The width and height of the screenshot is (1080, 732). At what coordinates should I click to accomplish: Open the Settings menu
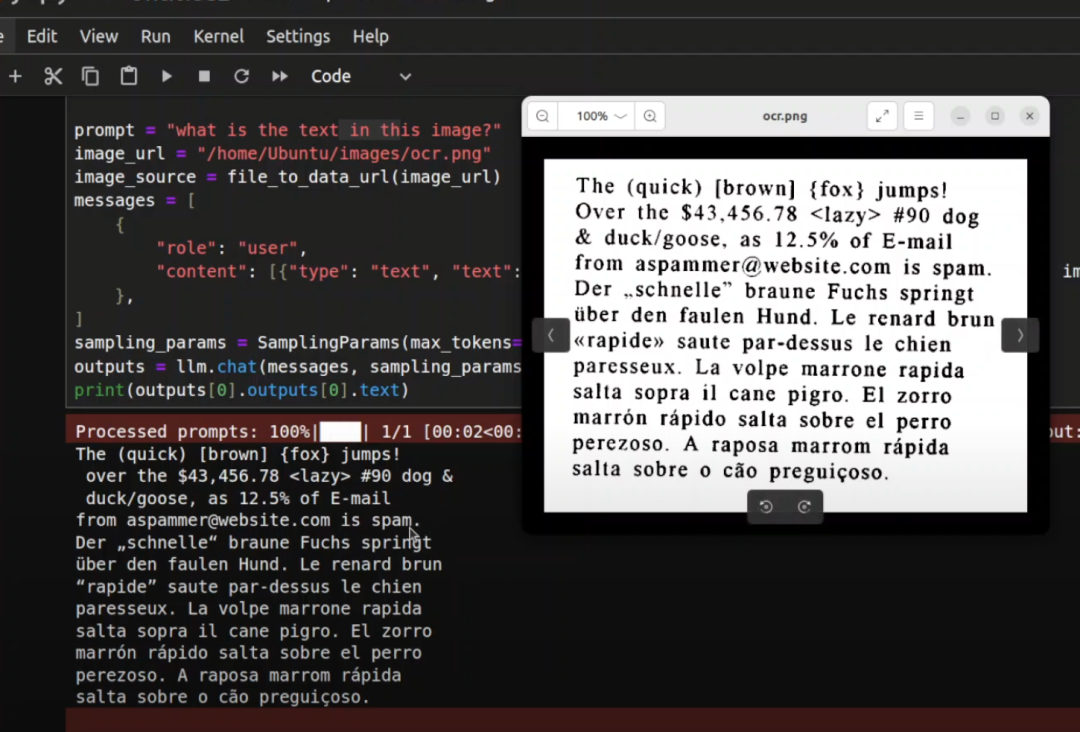click(298, 36)
